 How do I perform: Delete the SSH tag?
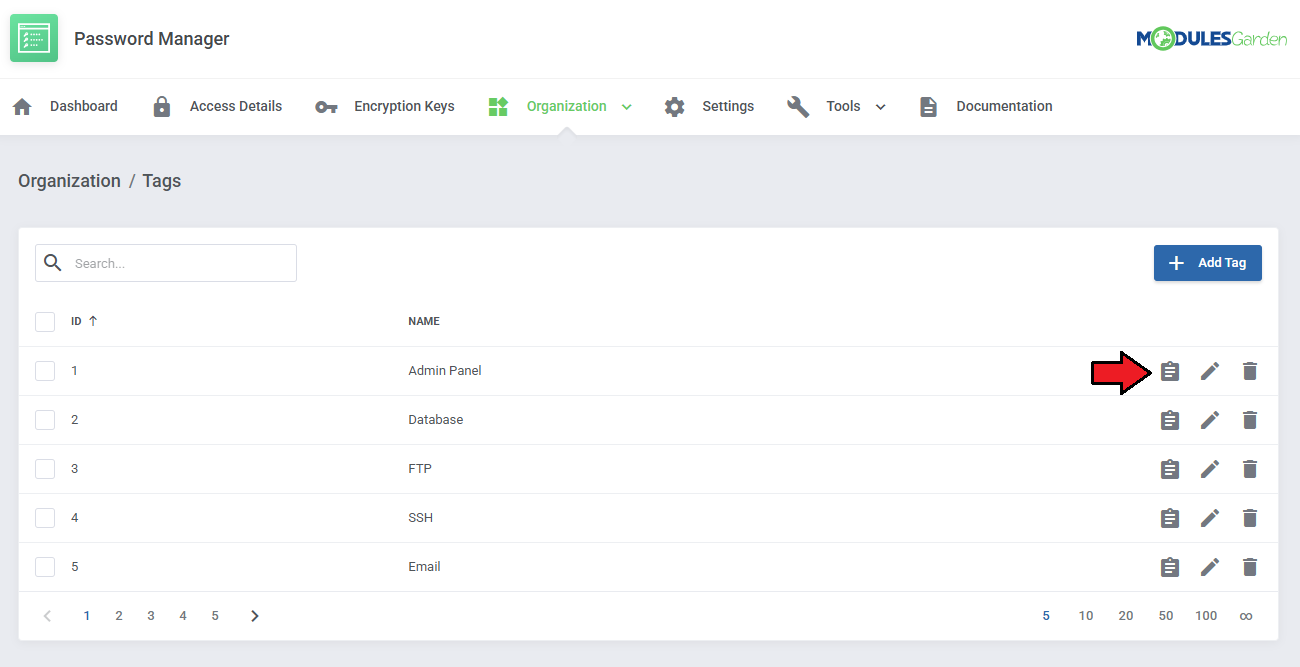click(x=1249, y=518)
